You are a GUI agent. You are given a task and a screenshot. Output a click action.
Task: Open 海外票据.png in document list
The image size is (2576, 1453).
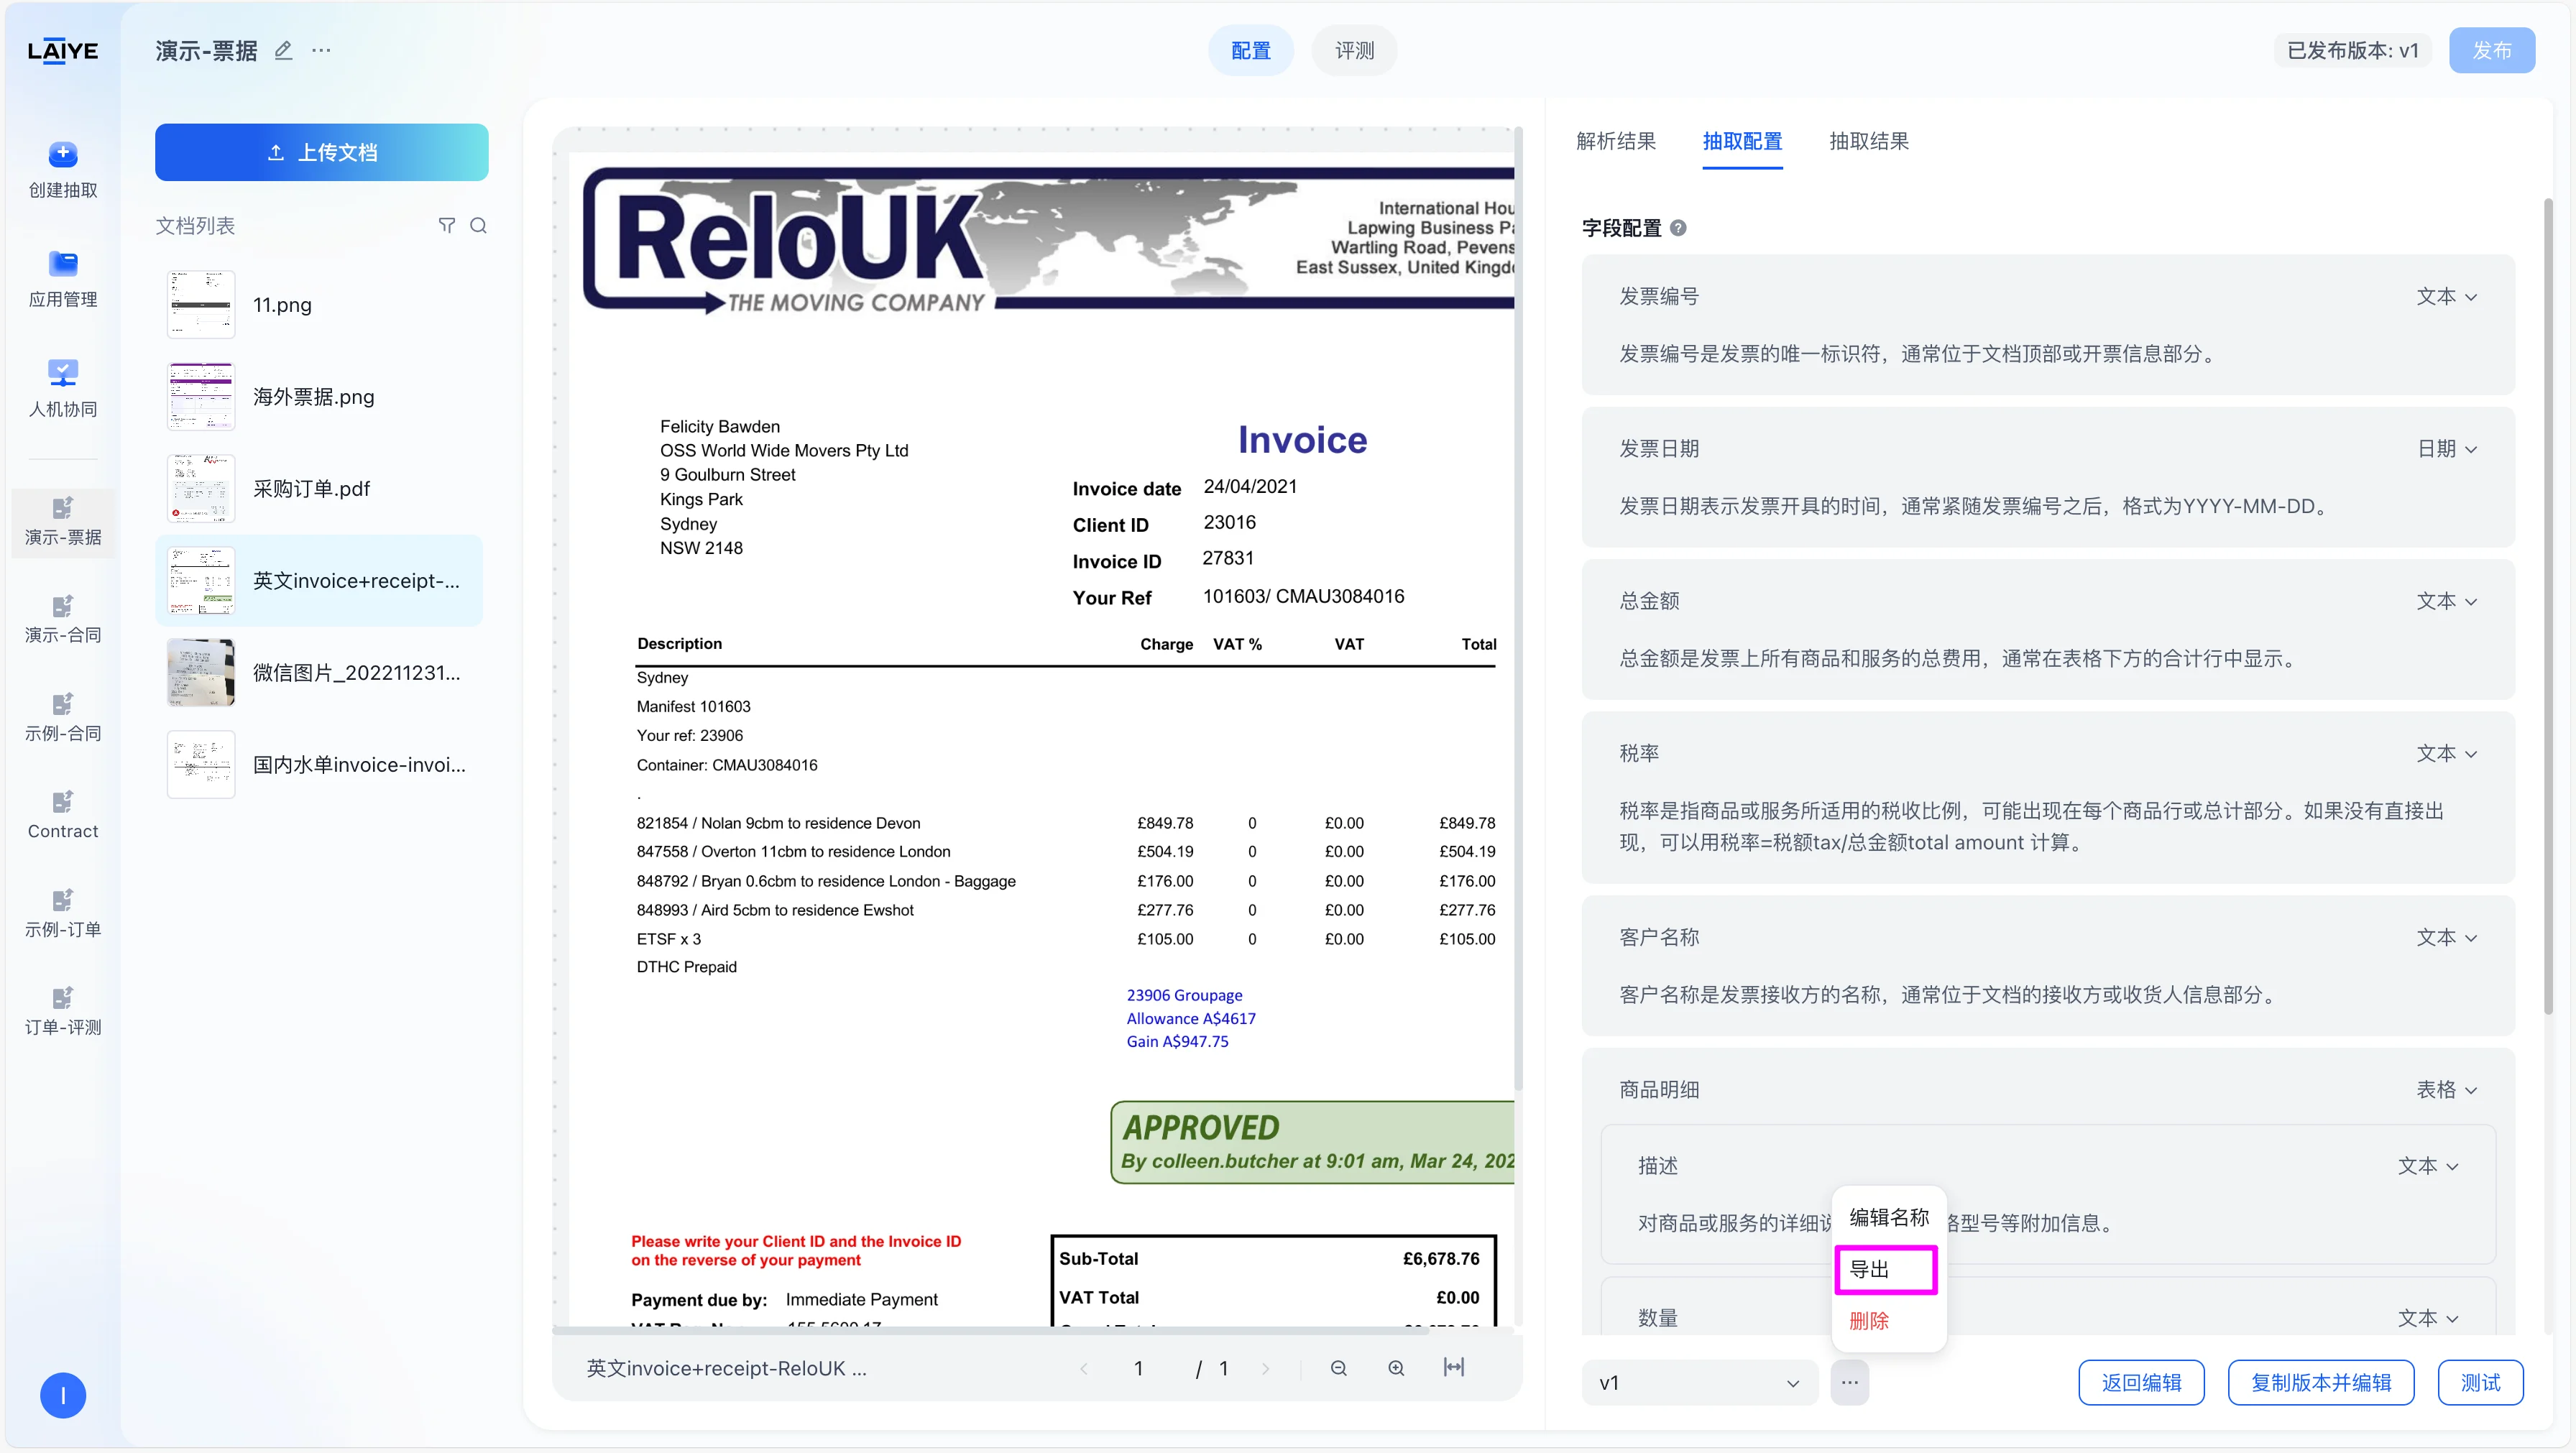tap(319, 397)
